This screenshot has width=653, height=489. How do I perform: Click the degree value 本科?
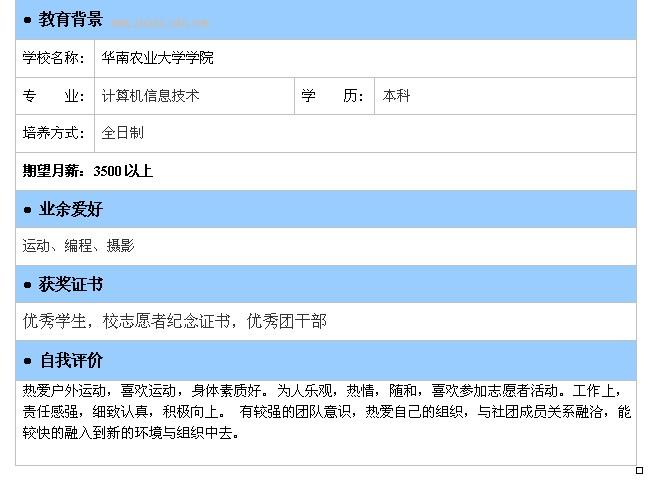tap(396, 96)
